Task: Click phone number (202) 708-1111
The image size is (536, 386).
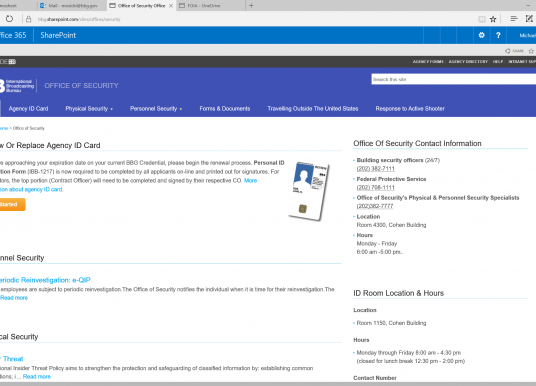Action: [x=375, y=187]
